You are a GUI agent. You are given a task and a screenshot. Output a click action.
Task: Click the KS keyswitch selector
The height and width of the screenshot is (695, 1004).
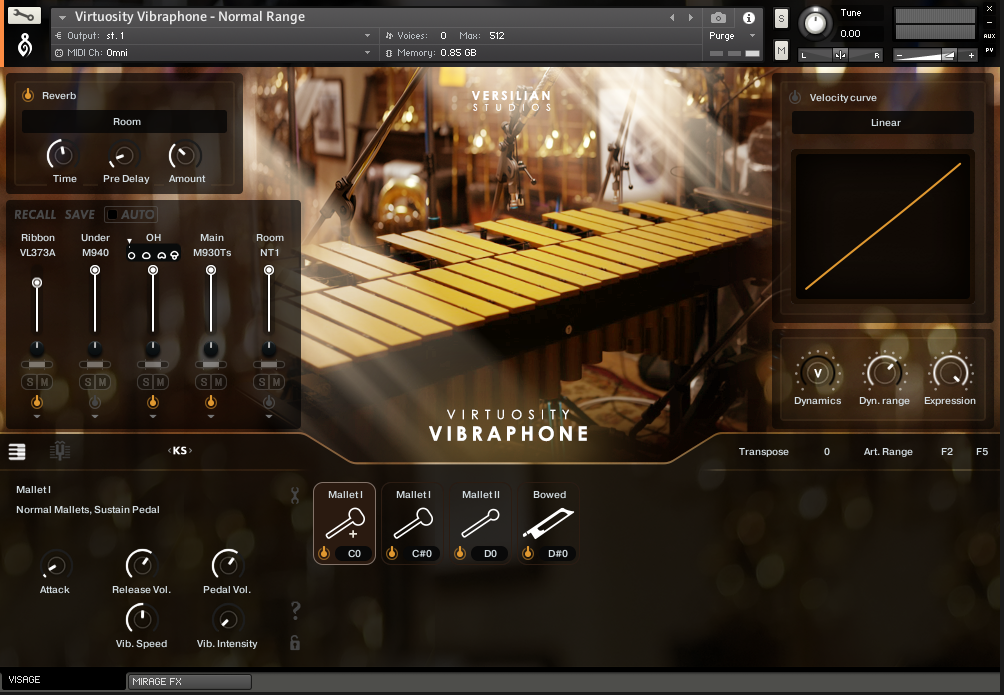tap(180, 451)
